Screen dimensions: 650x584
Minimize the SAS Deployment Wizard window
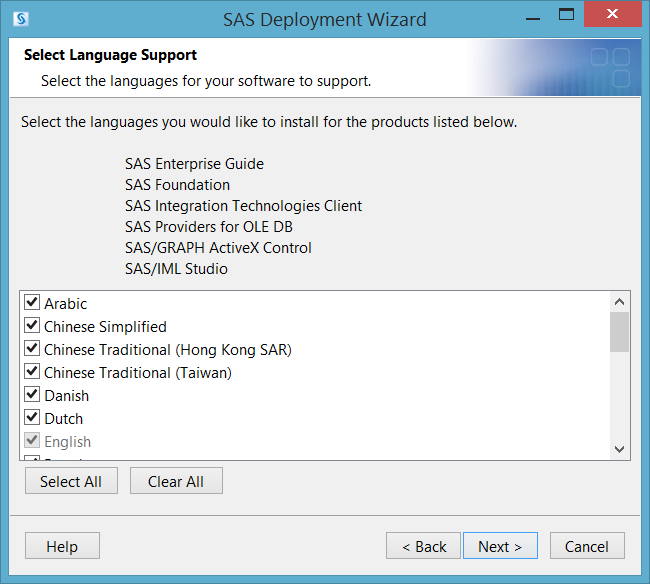pos(533,18)
